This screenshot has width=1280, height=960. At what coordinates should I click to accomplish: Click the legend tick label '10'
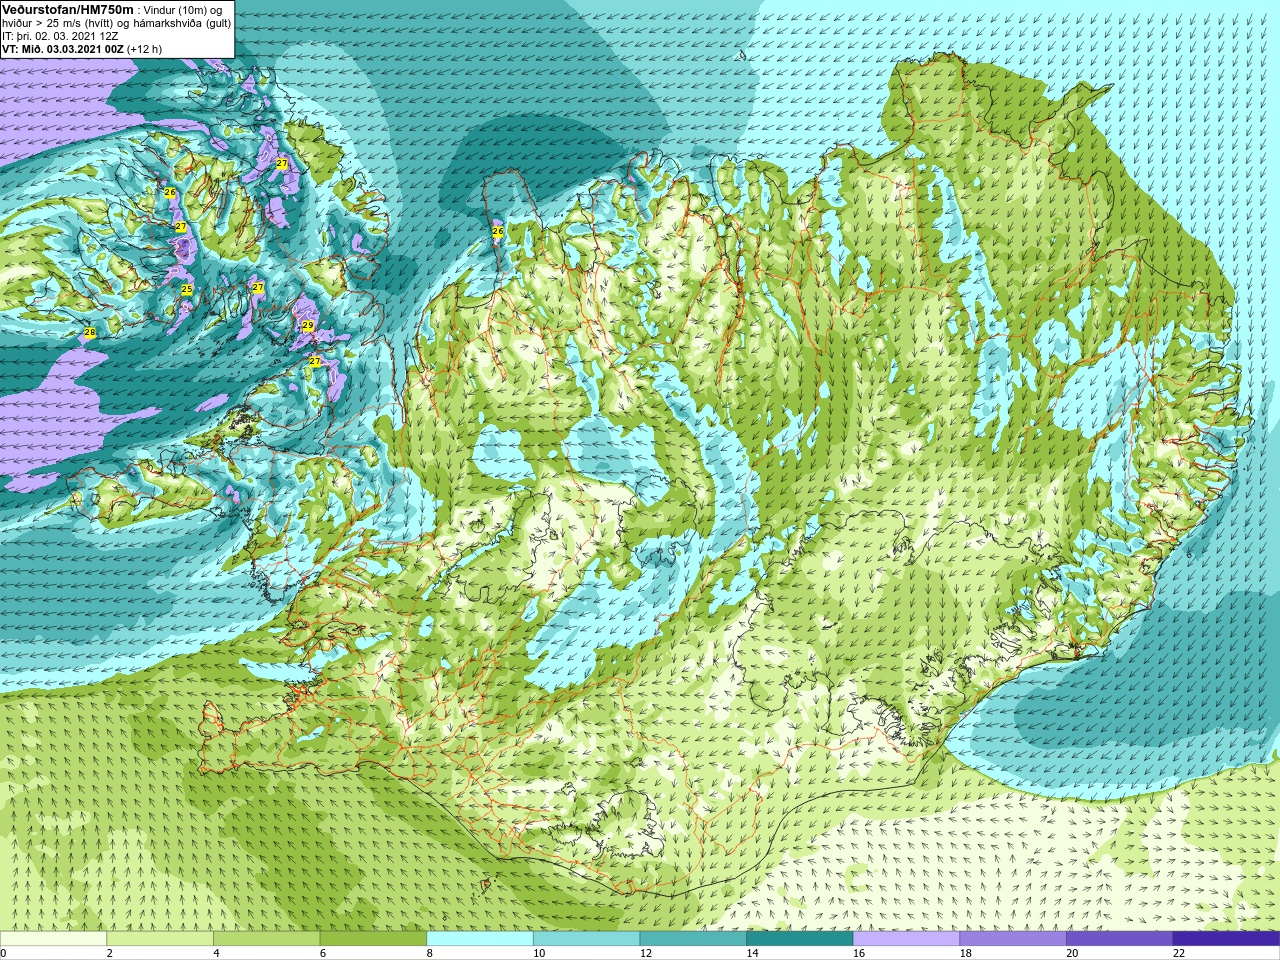coord(539,953)
